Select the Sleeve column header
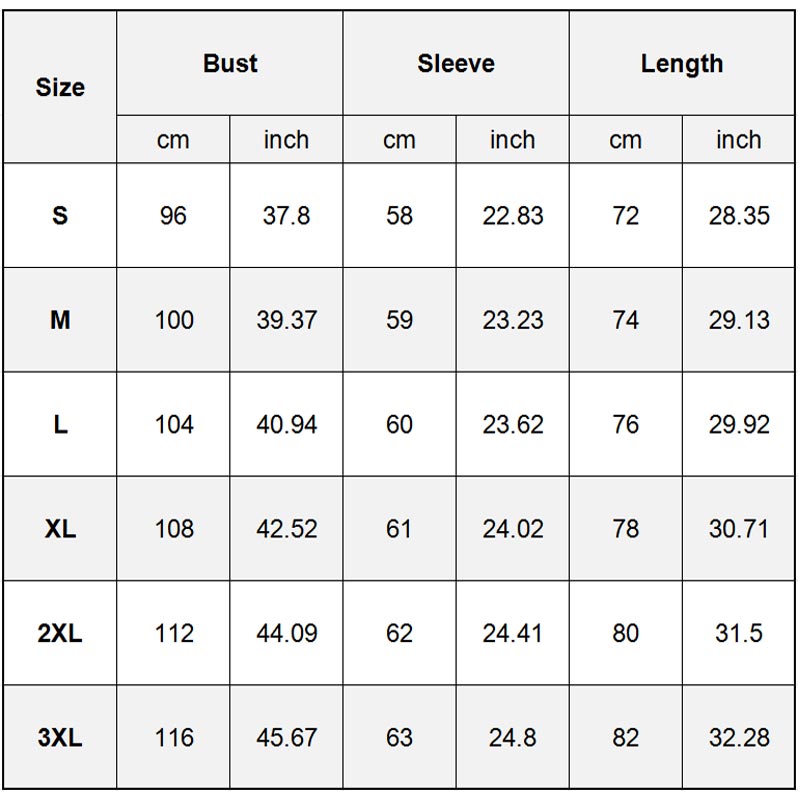Viewport: 800px width, 800px height. (x=456, y=64)
